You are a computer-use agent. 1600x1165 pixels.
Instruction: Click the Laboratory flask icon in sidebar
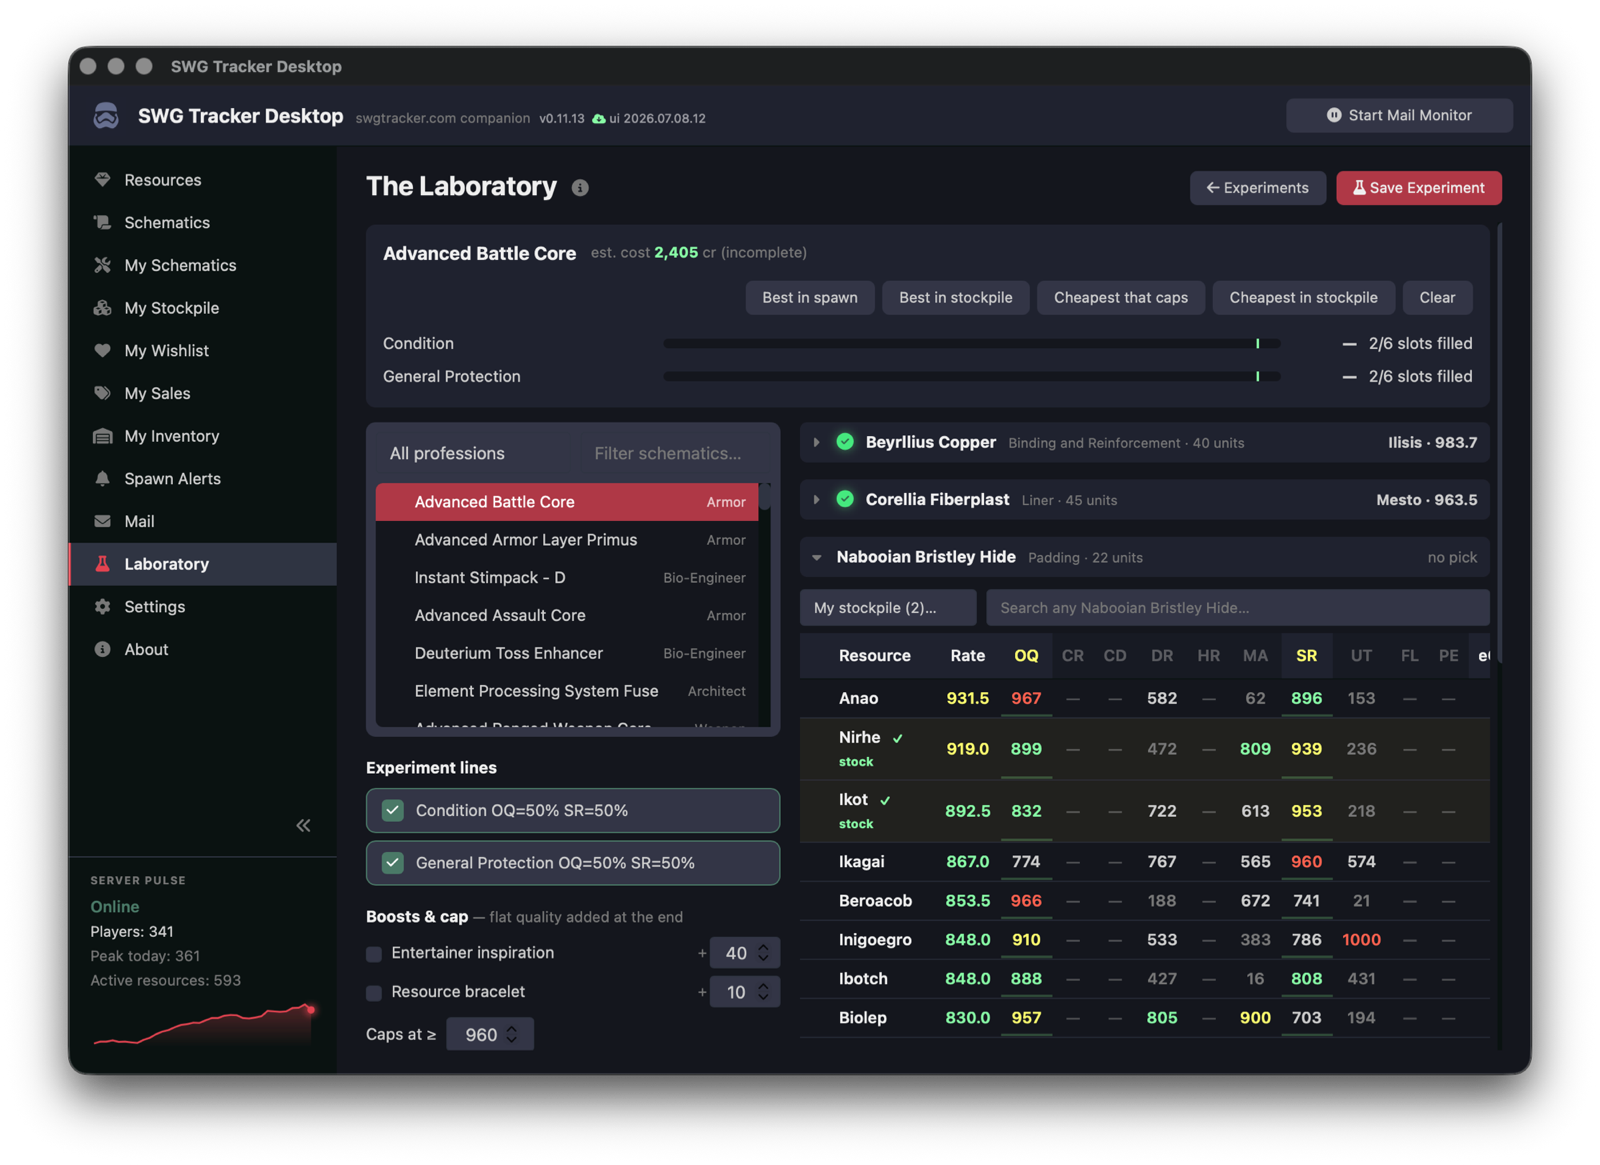(102, 564)
